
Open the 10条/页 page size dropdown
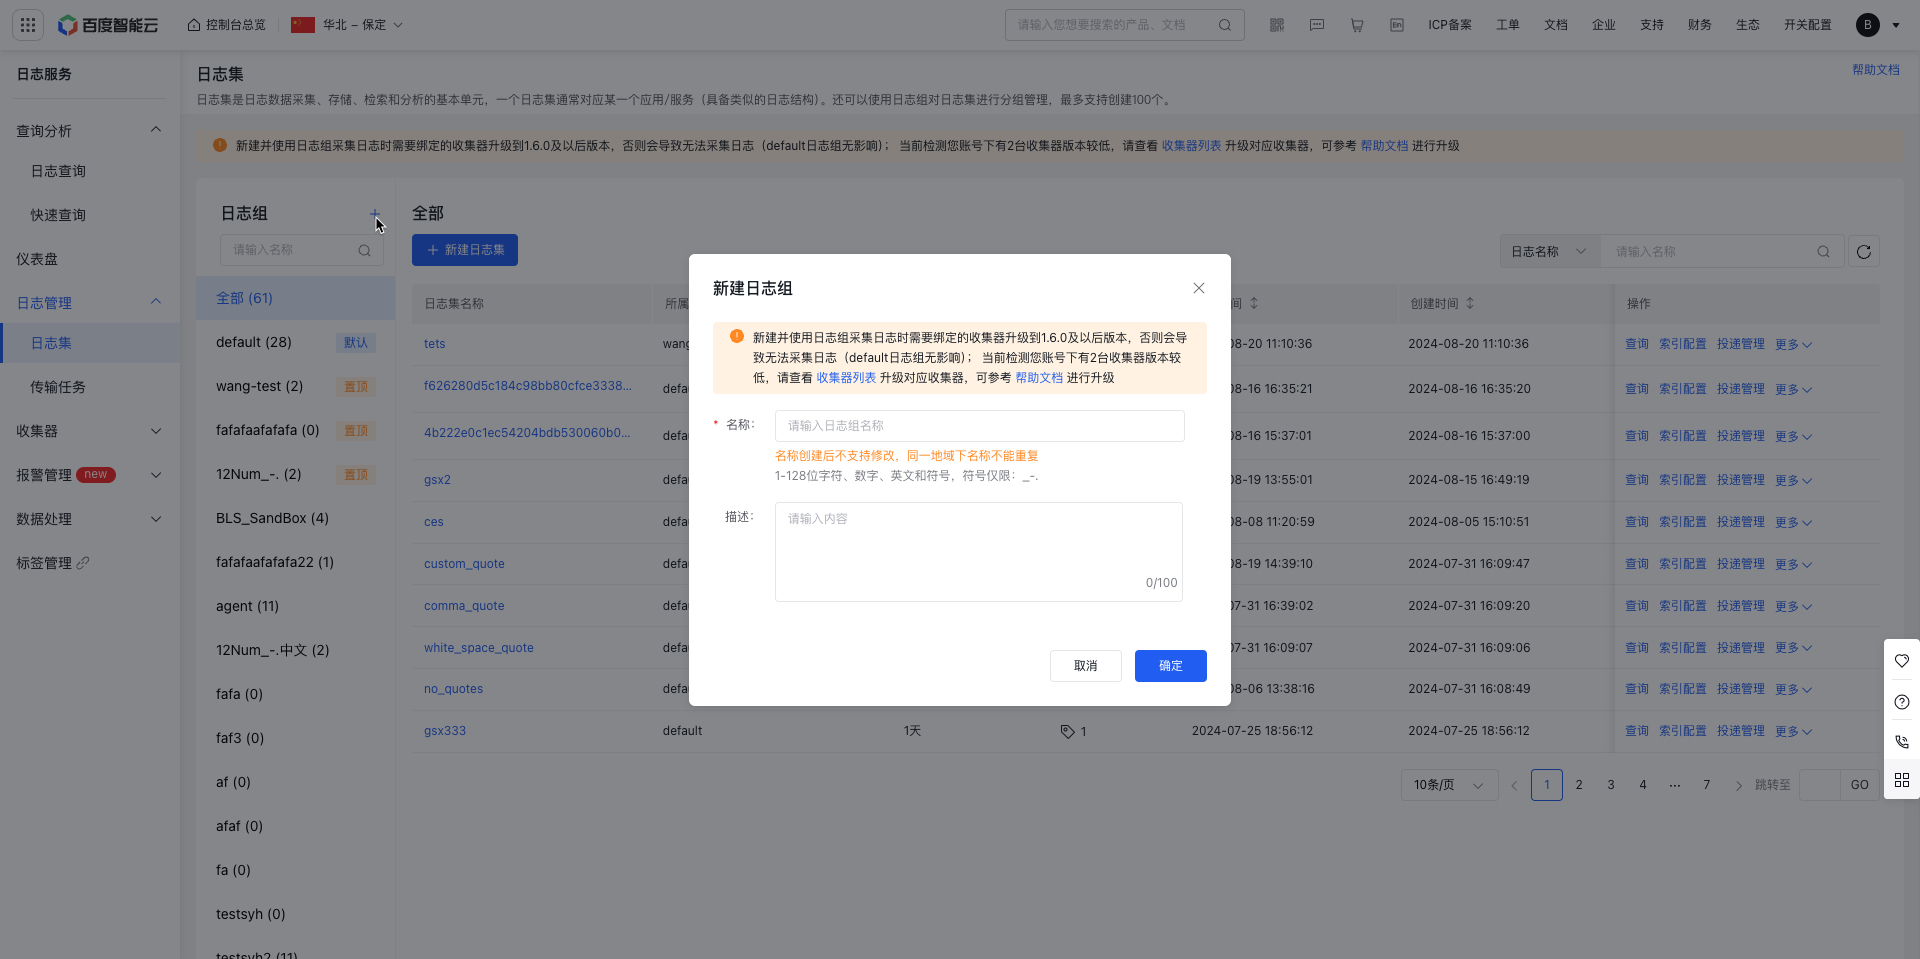pos(1449,785)
